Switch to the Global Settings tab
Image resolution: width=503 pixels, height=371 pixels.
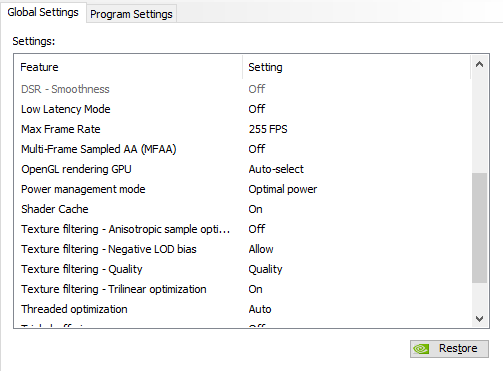coord(43,12)
